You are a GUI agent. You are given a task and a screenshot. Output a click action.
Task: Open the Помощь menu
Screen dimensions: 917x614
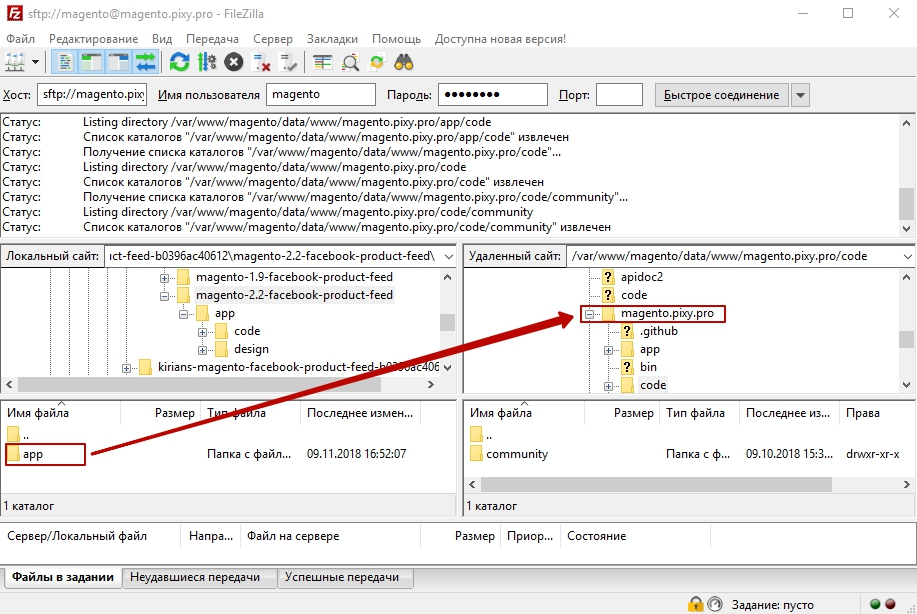point(397,39)
